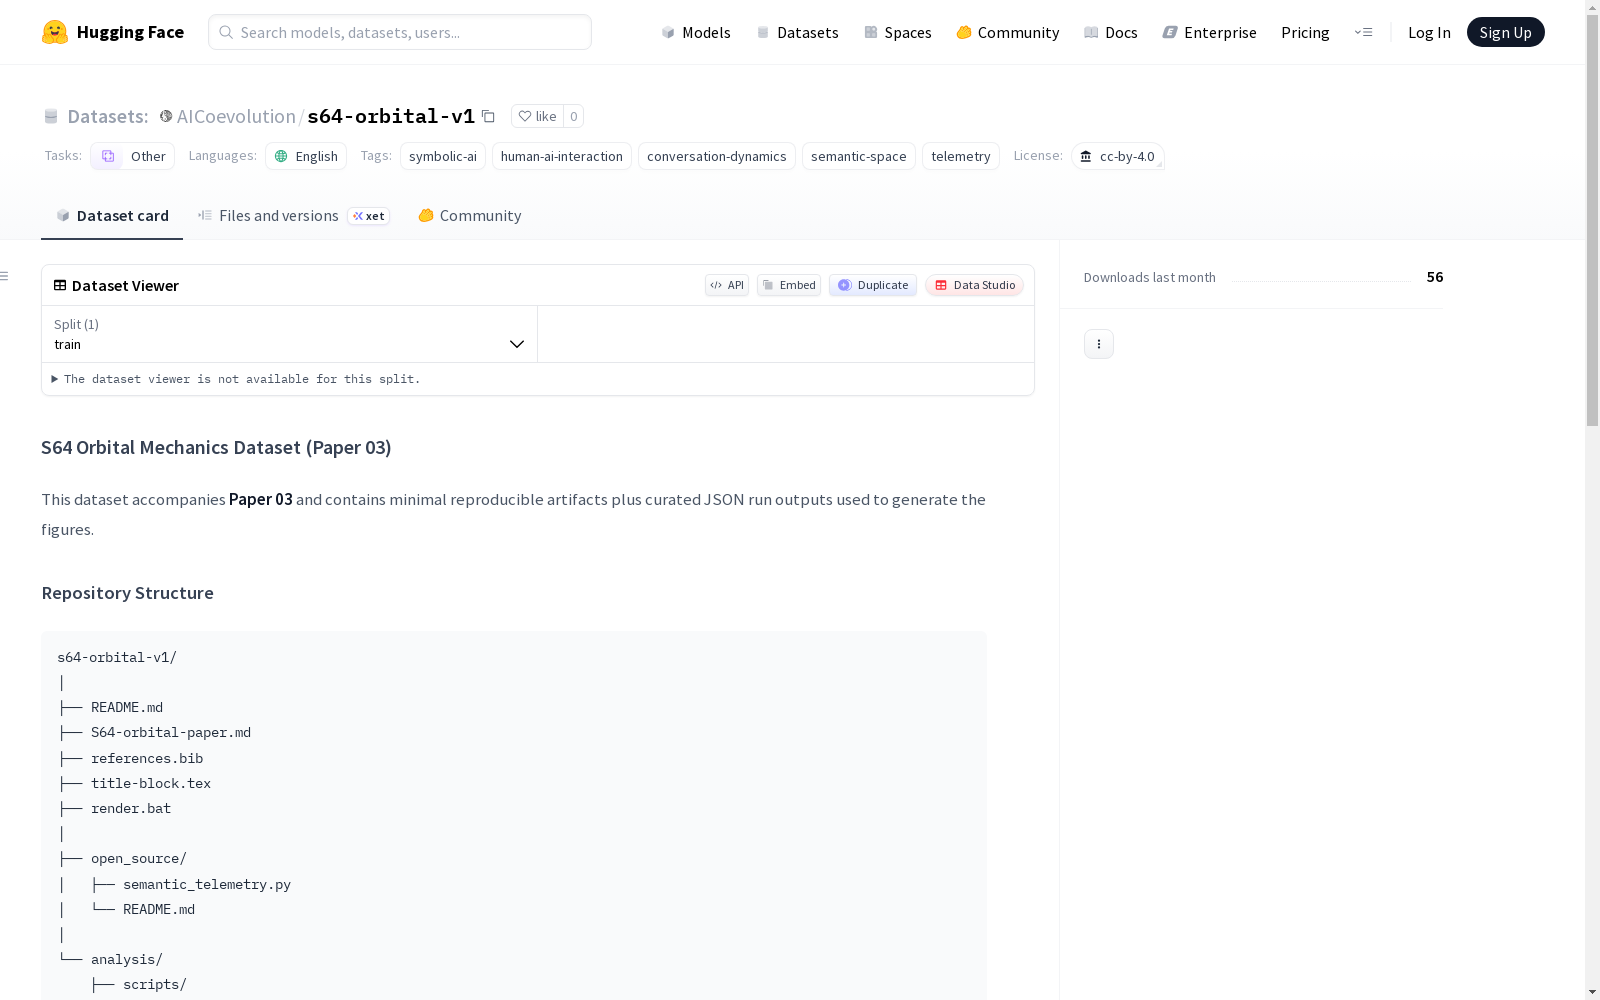Viewport: 1600px width, 1000px height.
Task: Open Models in the top navigation
Action: click(696, 32)
